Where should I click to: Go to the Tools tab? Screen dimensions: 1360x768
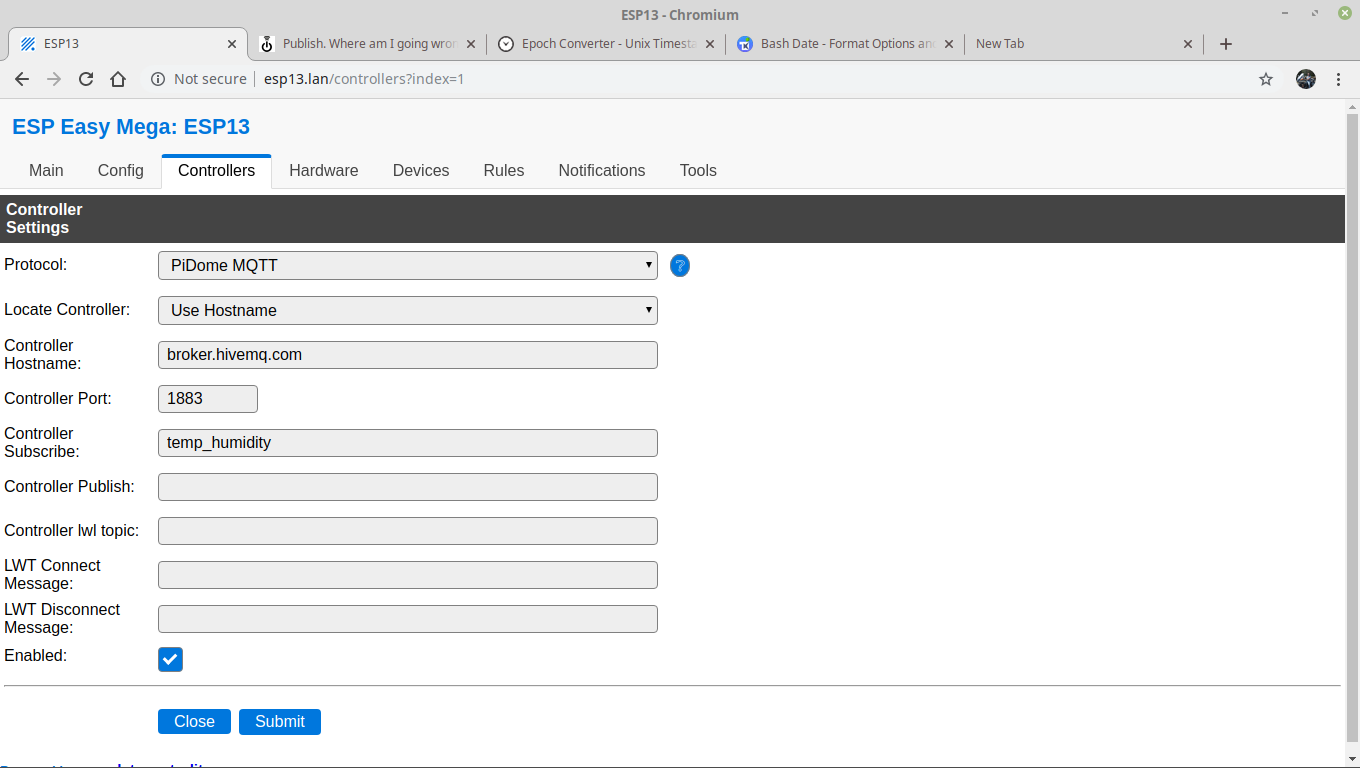pos(698,171)
